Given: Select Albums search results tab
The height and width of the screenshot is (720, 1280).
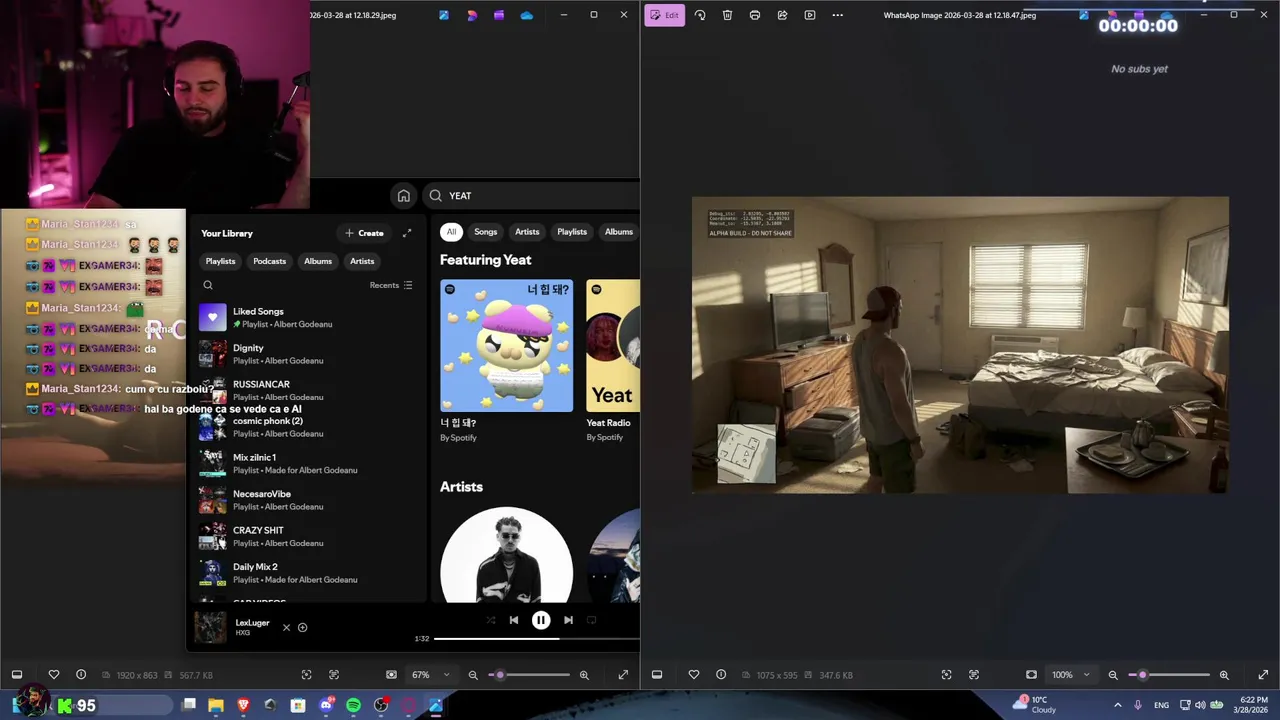Looking at the screenshot, I should (x=618, y=232).
